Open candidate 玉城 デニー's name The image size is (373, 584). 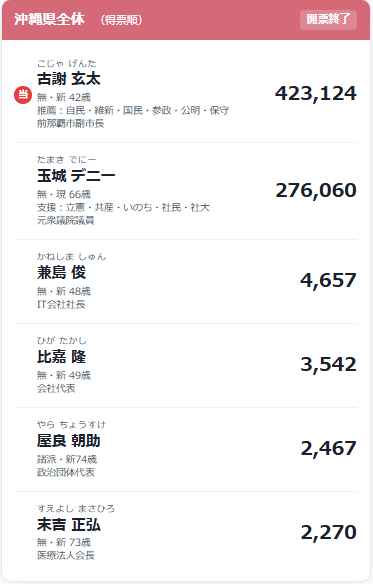[x=76, y=175]
